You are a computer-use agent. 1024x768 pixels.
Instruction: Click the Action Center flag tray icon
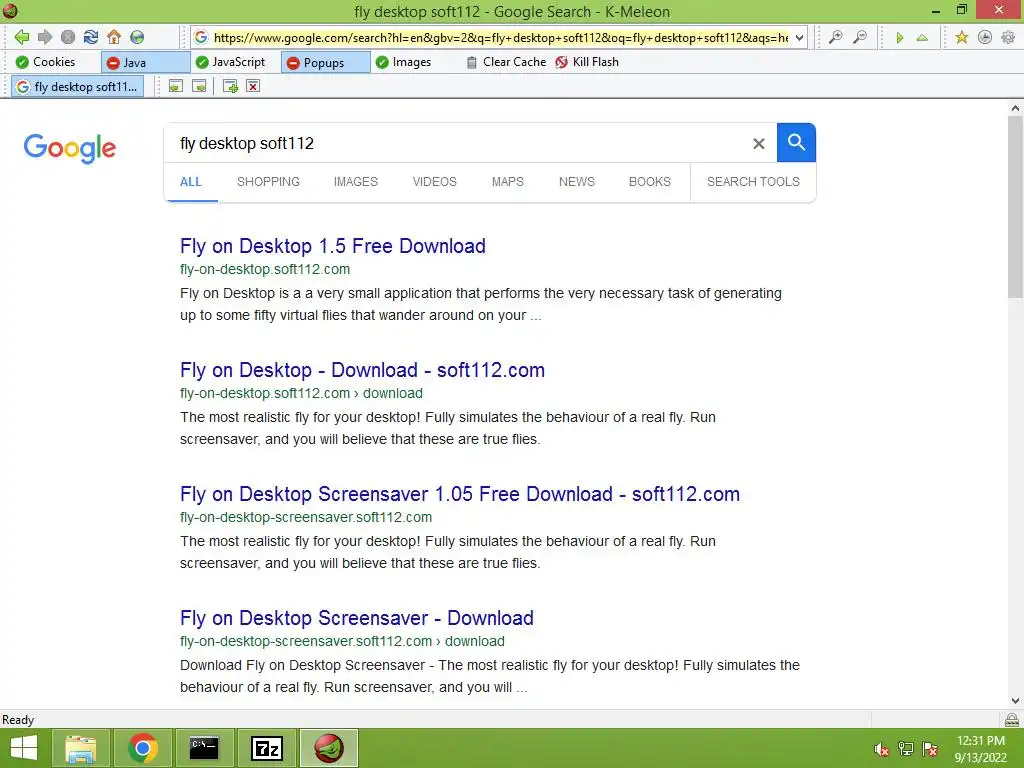(930, 749)
